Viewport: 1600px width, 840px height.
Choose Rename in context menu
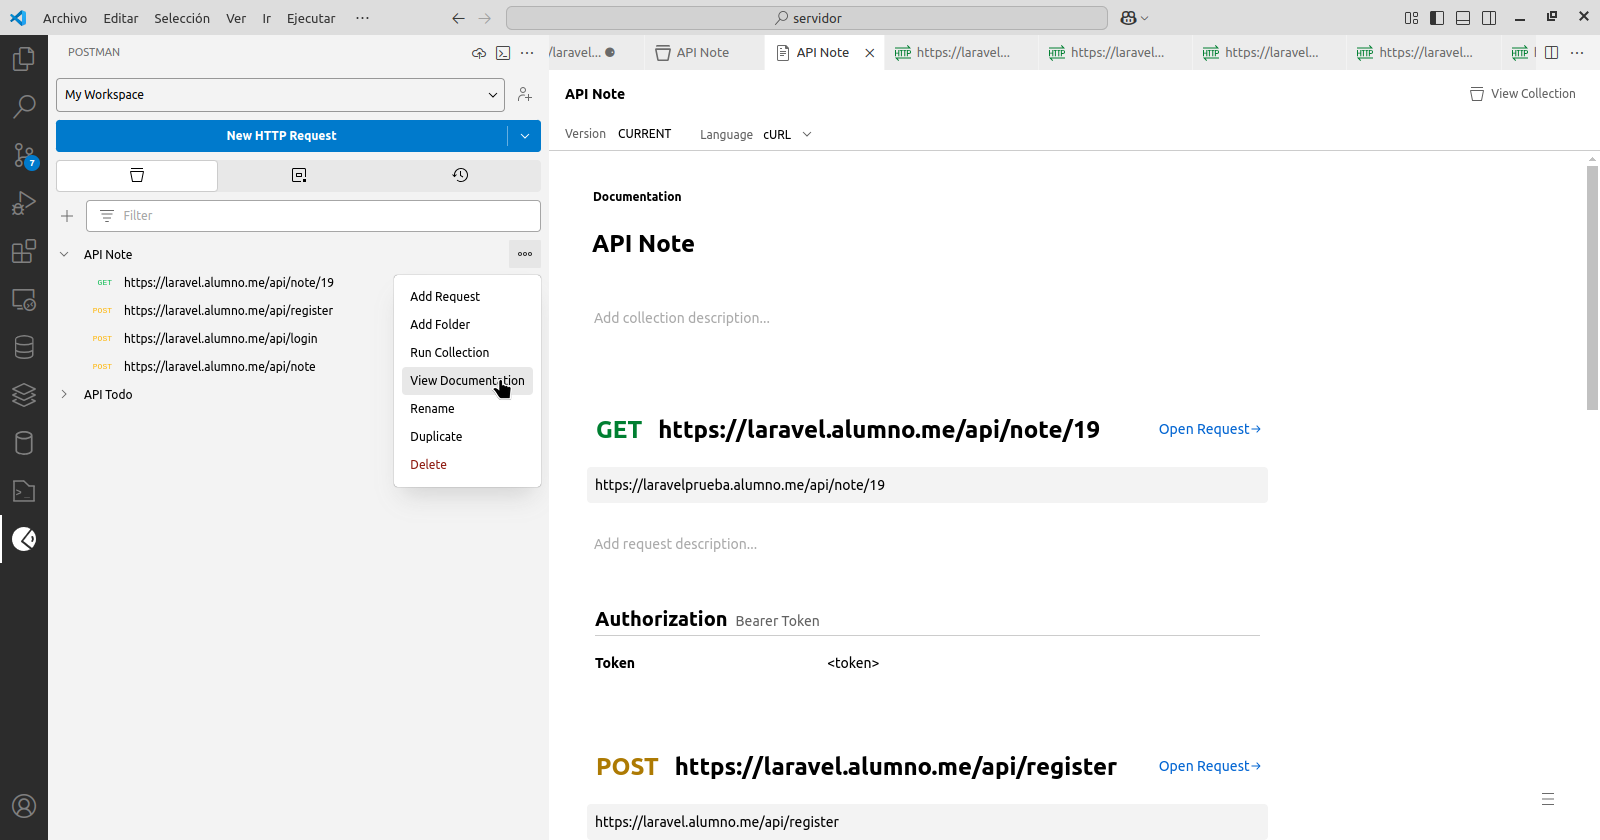click(467, 409)
